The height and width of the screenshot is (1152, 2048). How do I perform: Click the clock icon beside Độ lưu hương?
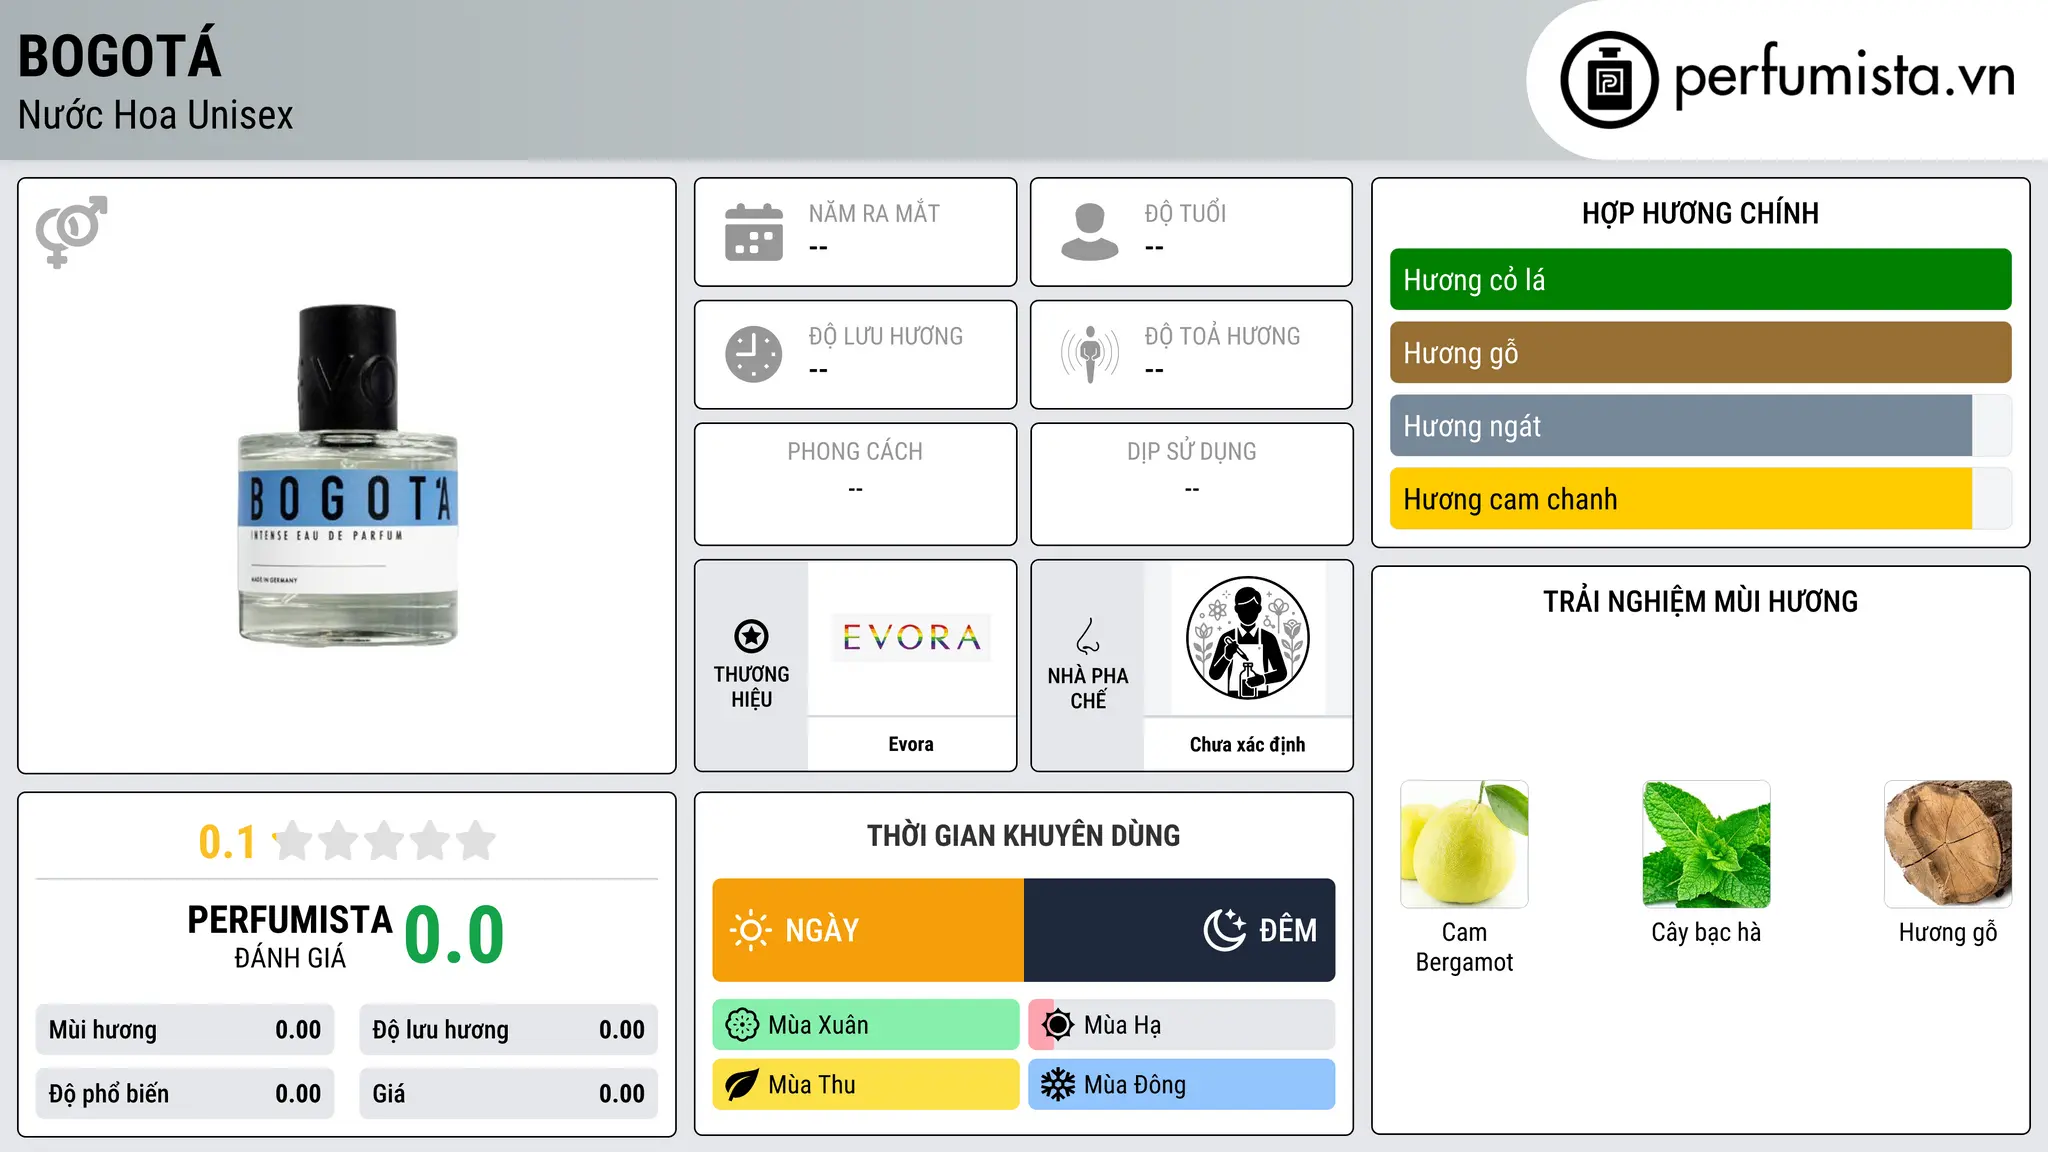coord(754,354)
